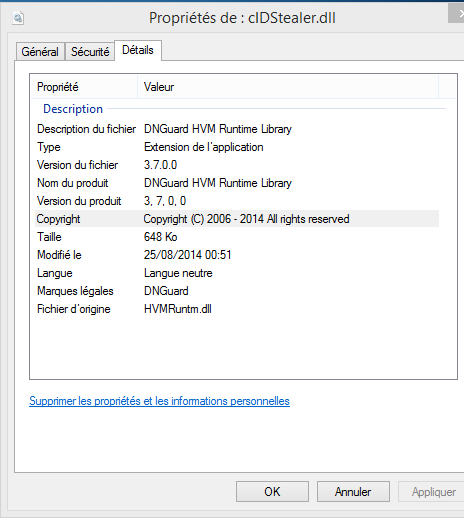
Task: Close the Propriétés dialog window
Action: click(x=457, y=14)
